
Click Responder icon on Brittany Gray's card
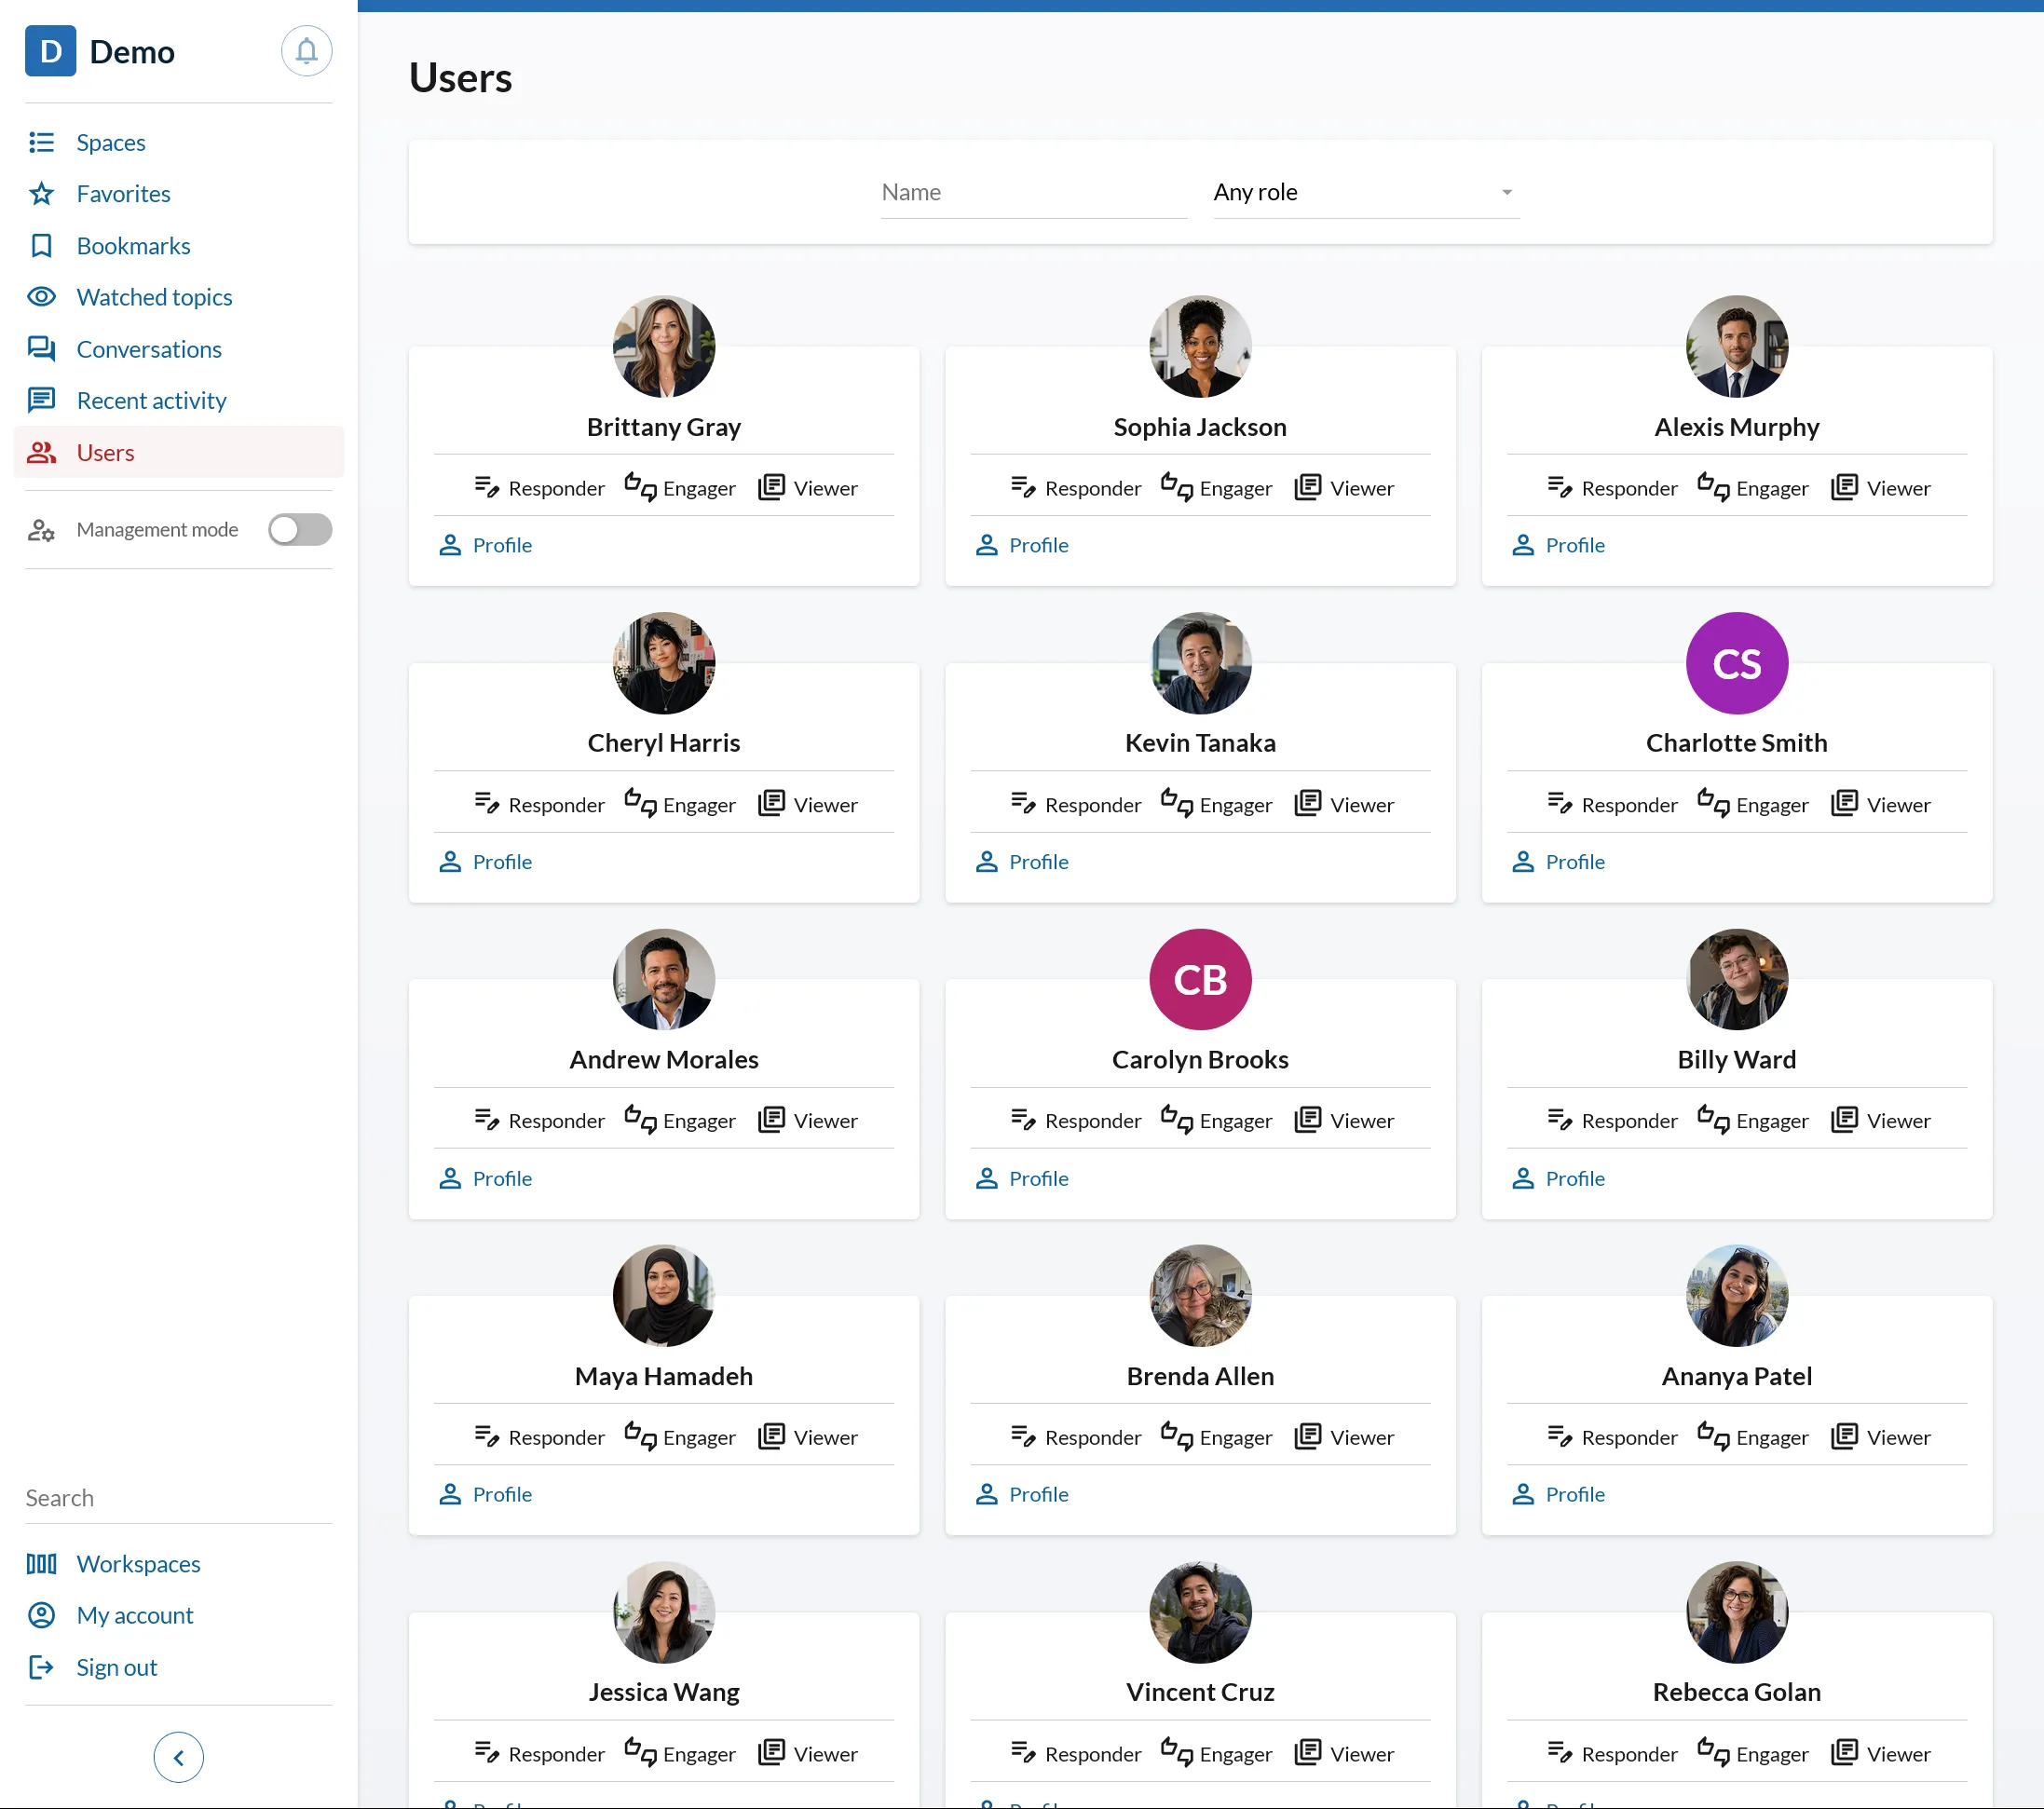(x=487, y=487)
